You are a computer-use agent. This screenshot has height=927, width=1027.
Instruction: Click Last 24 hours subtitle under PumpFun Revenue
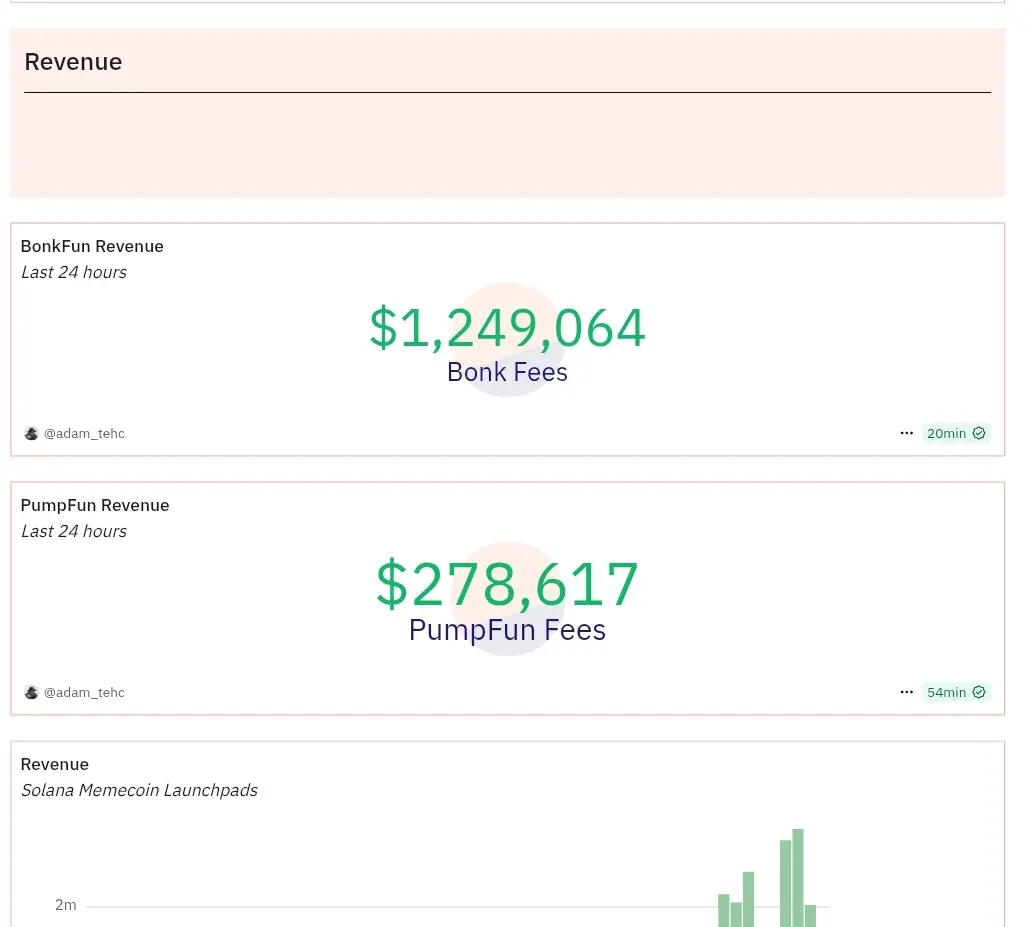tap(73, 531)
